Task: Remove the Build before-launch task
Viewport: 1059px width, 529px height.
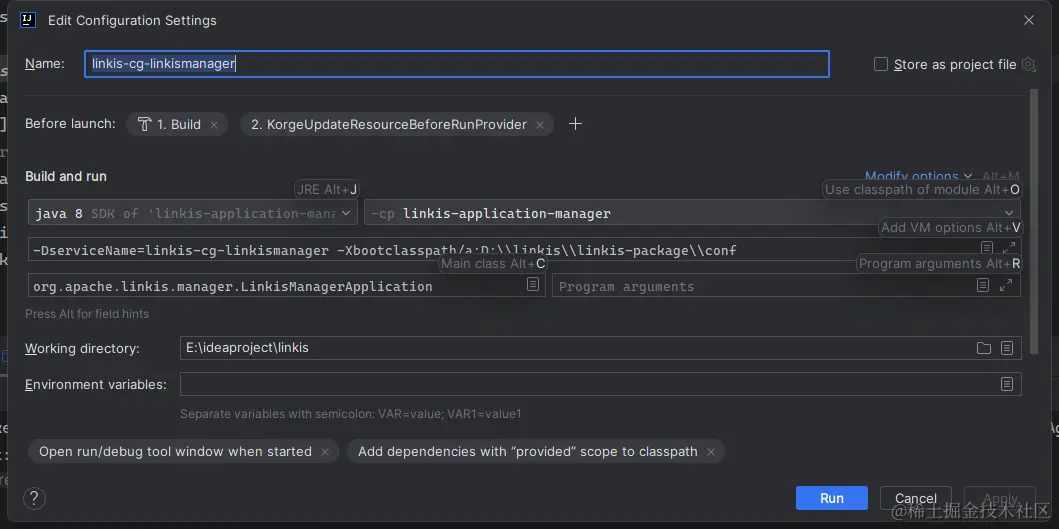Action: [214, 125]
